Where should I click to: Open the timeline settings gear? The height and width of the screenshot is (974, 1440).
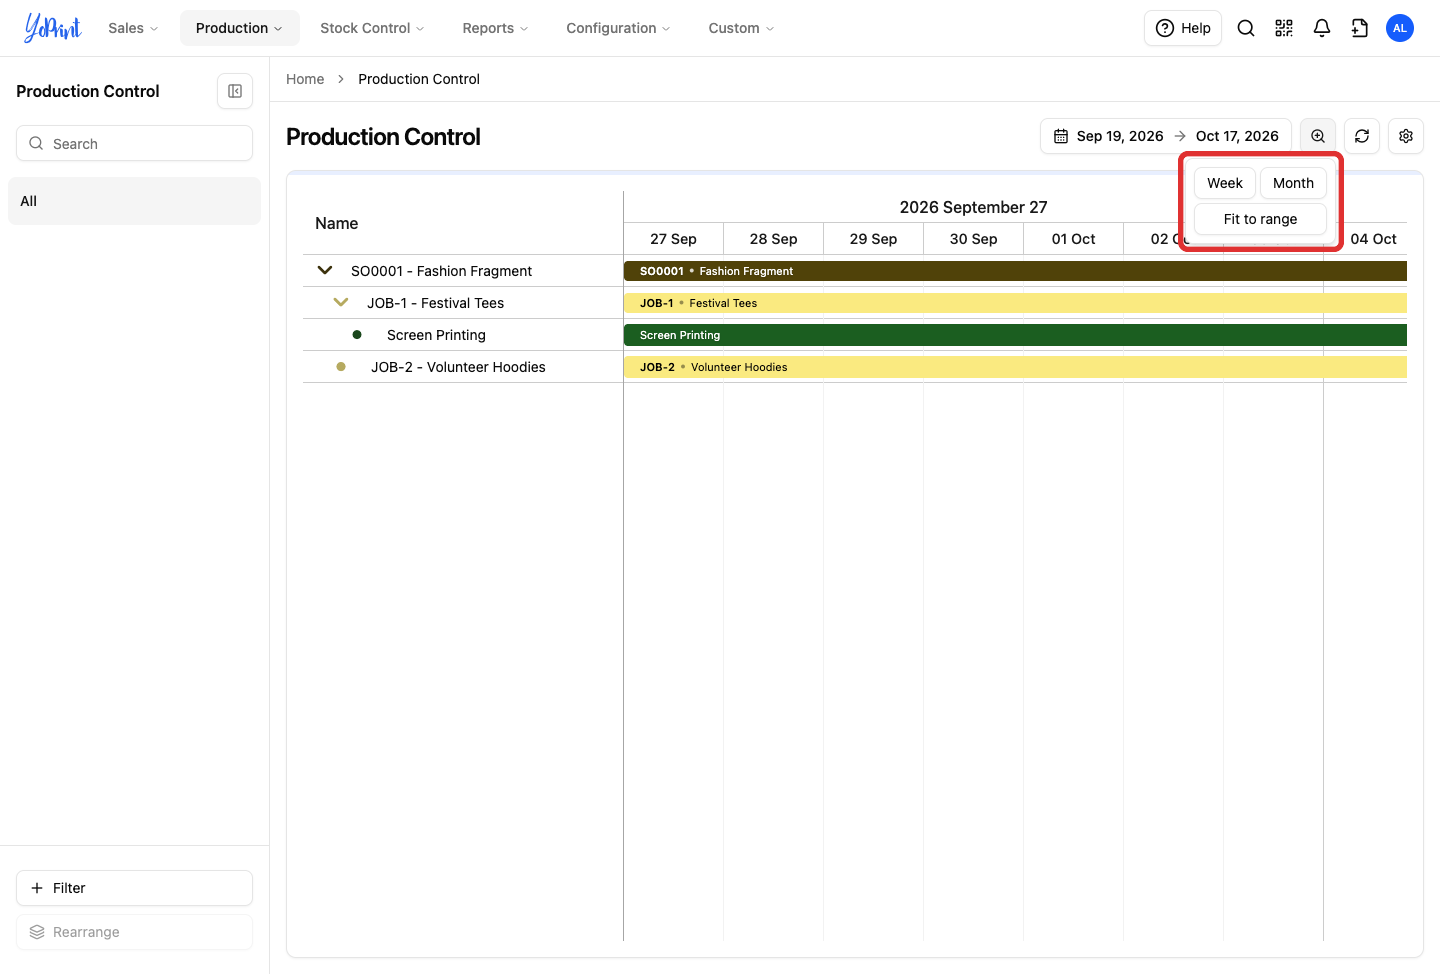pos(1406,136)
